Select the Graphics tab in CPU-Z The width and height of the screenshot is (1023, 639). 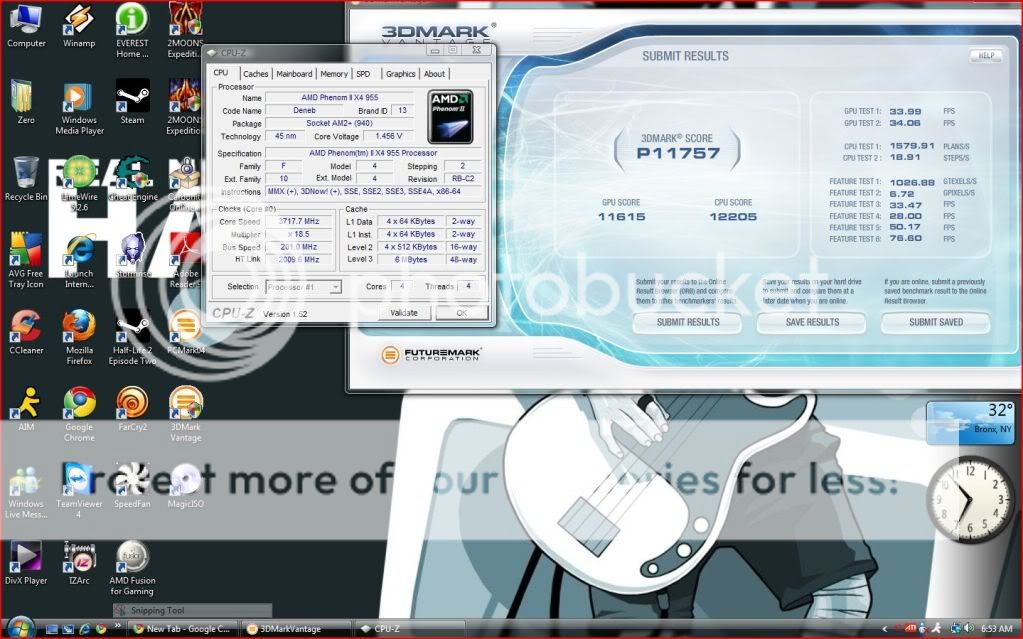pos(401,74)
